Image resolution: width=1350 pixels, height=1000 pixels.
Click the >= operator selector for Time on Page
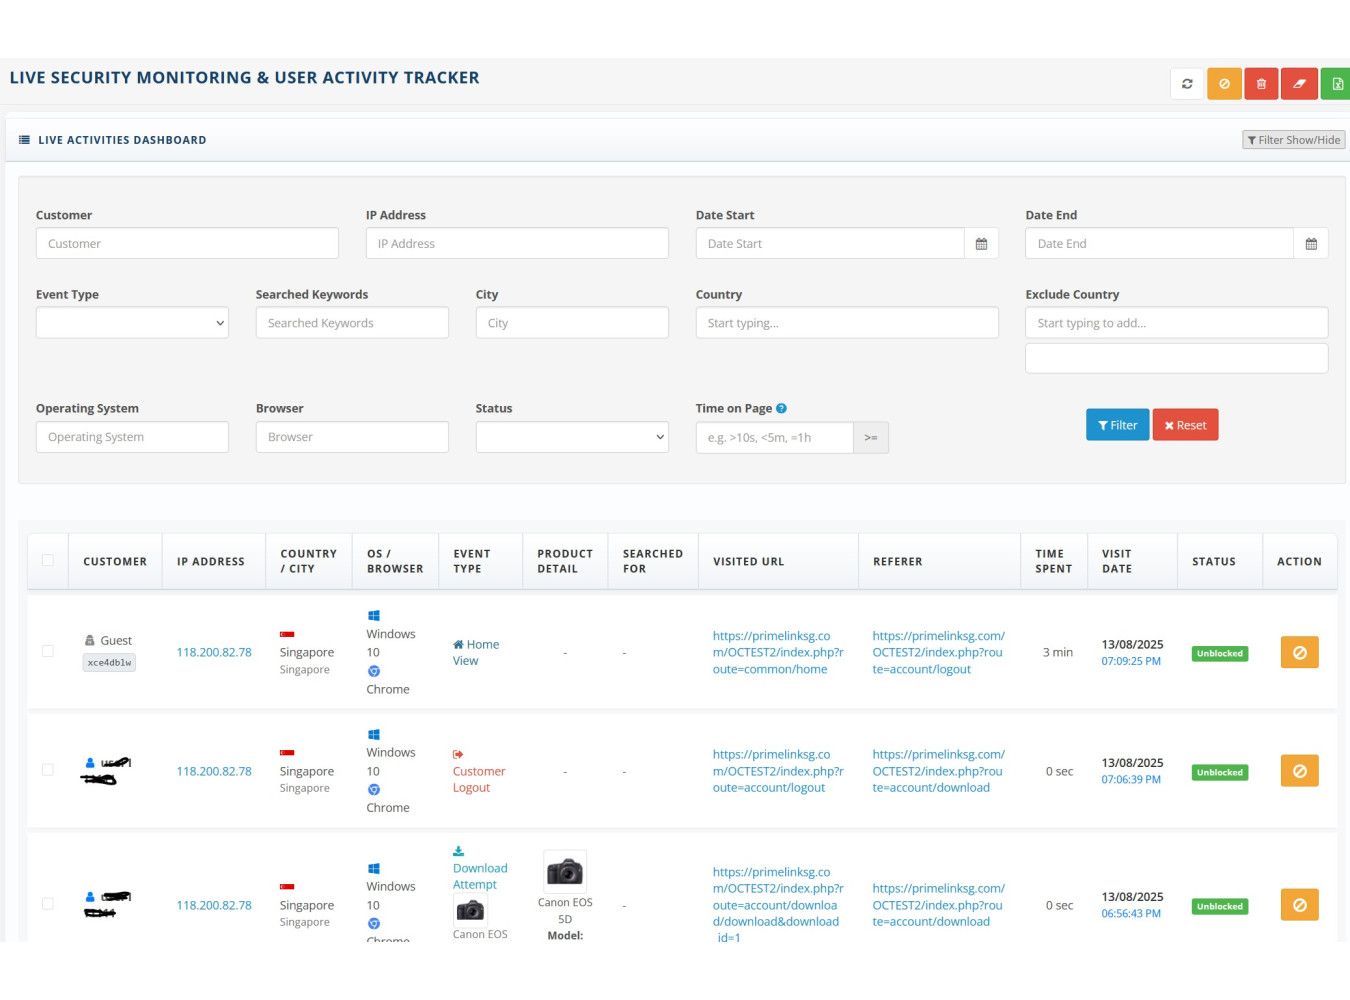coord(871,438)
